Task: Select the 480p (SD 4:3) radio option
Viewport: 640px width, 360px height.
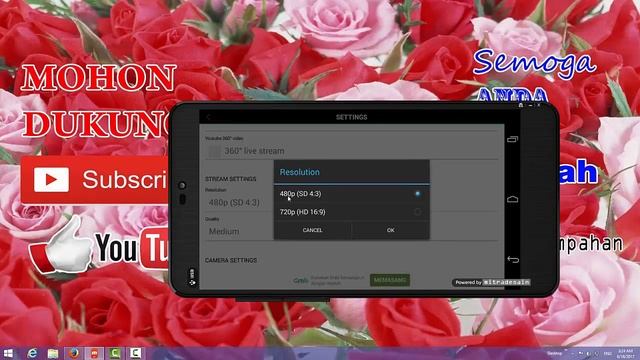Action: [x=351, y=194]
